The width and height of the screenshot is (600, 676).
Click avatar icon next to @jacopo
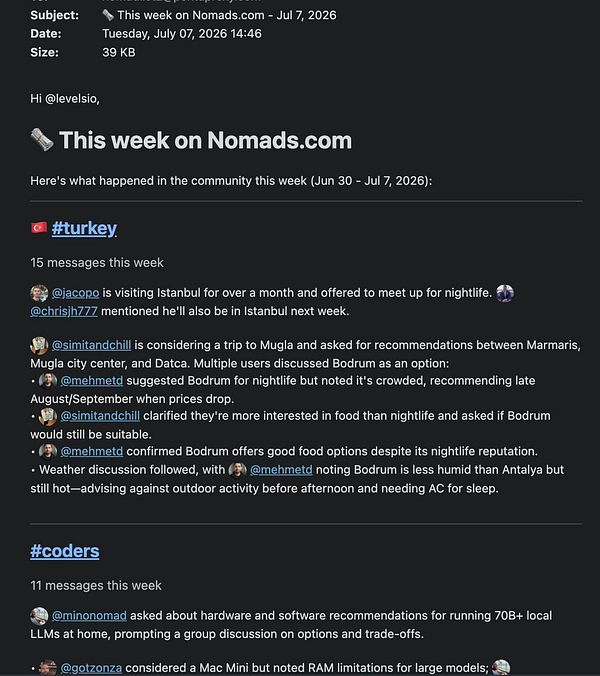39,293
